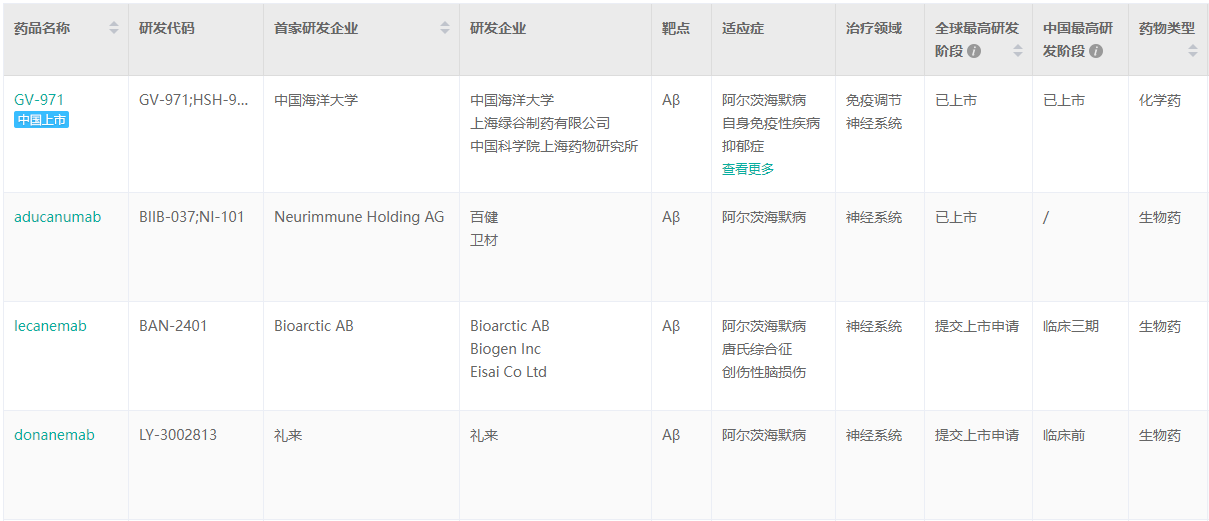Expand 查看更多 indications for GV-971
1209x521 pixels.
tap(748, 169)
